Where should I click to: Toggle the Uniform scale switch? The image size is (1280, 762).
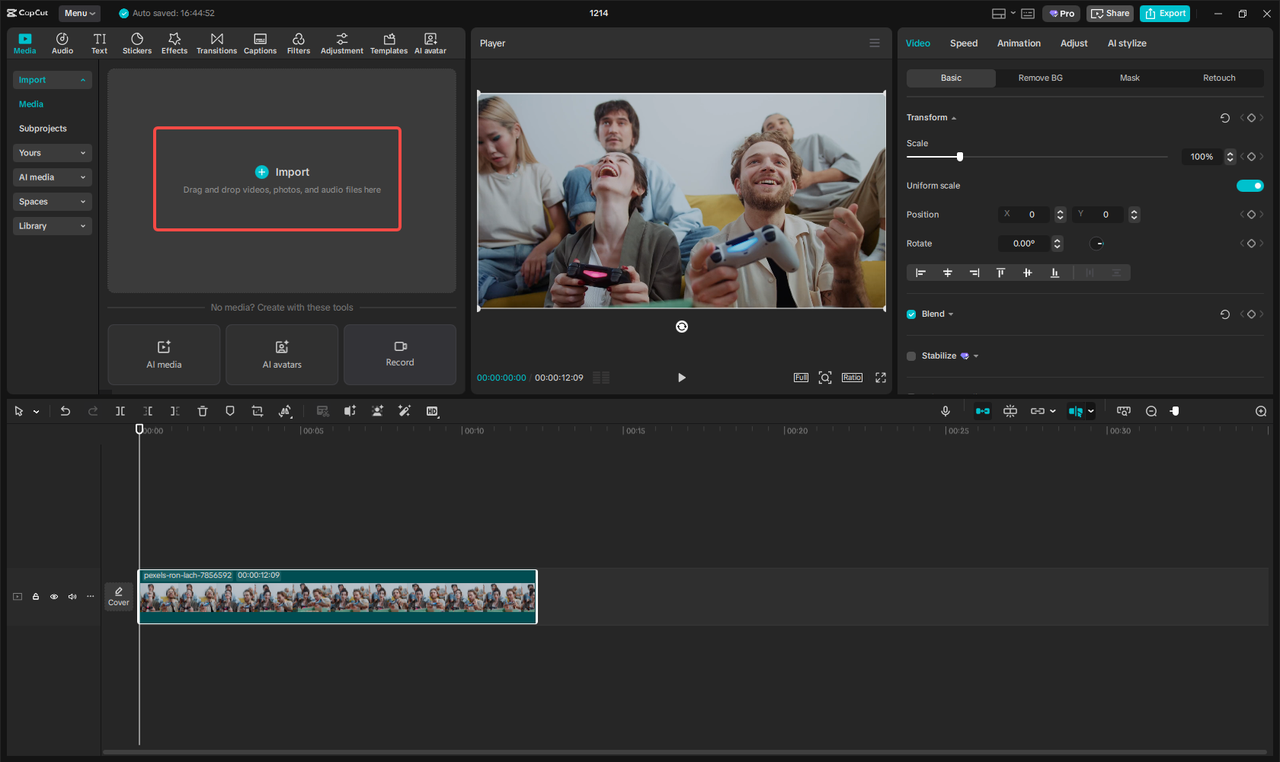[1249, 186]
